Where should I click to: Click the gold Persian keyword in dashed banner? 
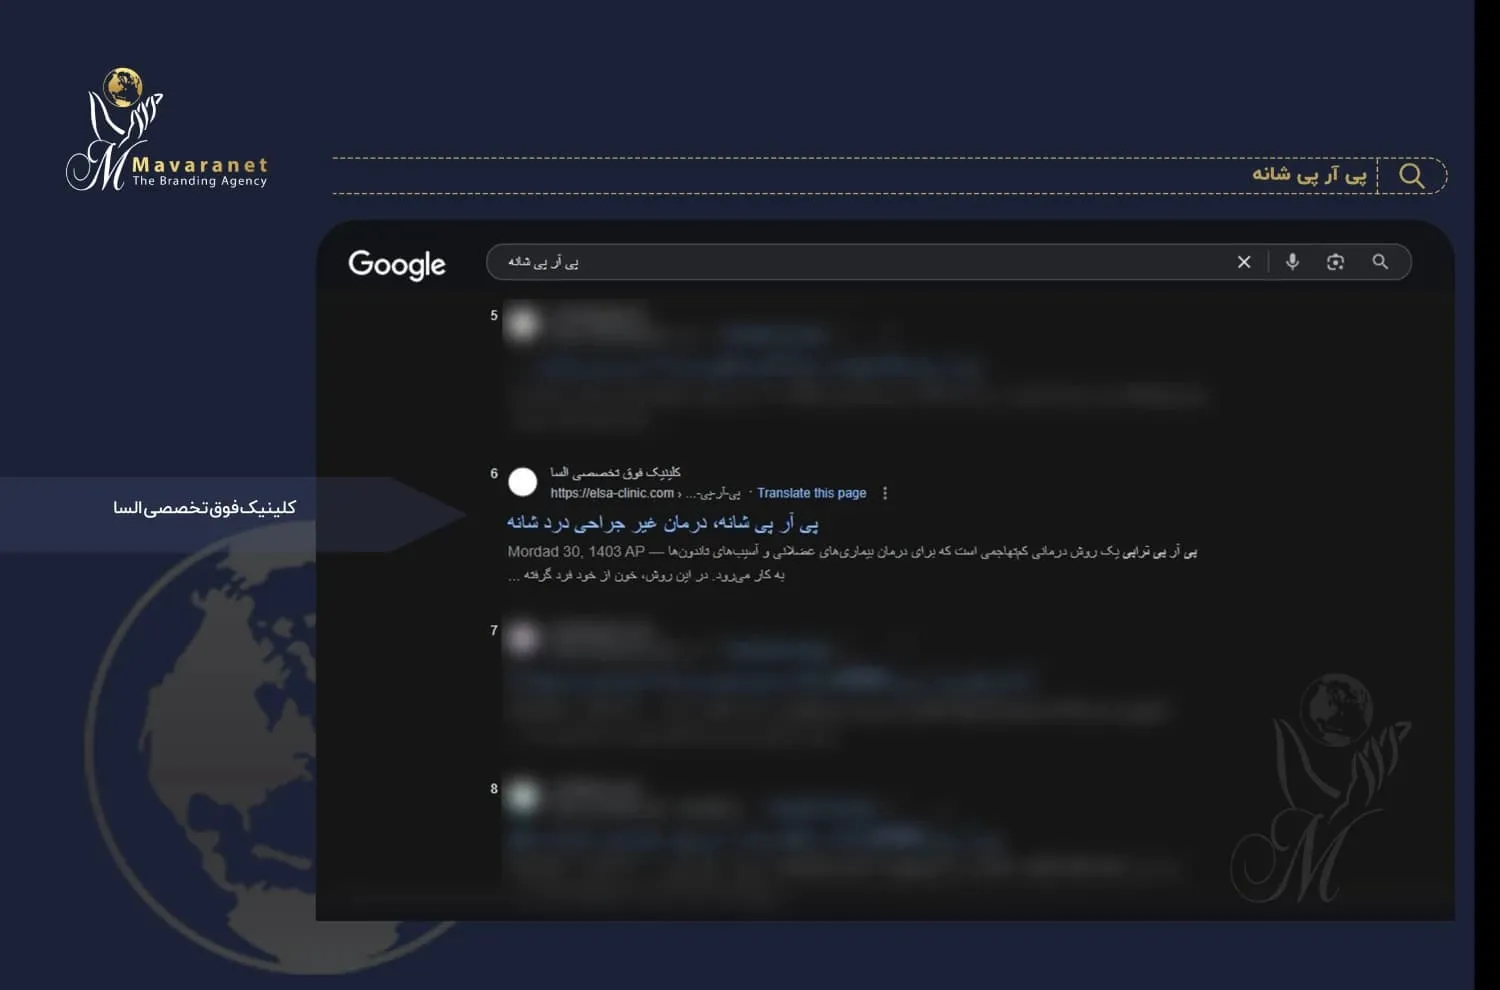(x=1308, y=175)
